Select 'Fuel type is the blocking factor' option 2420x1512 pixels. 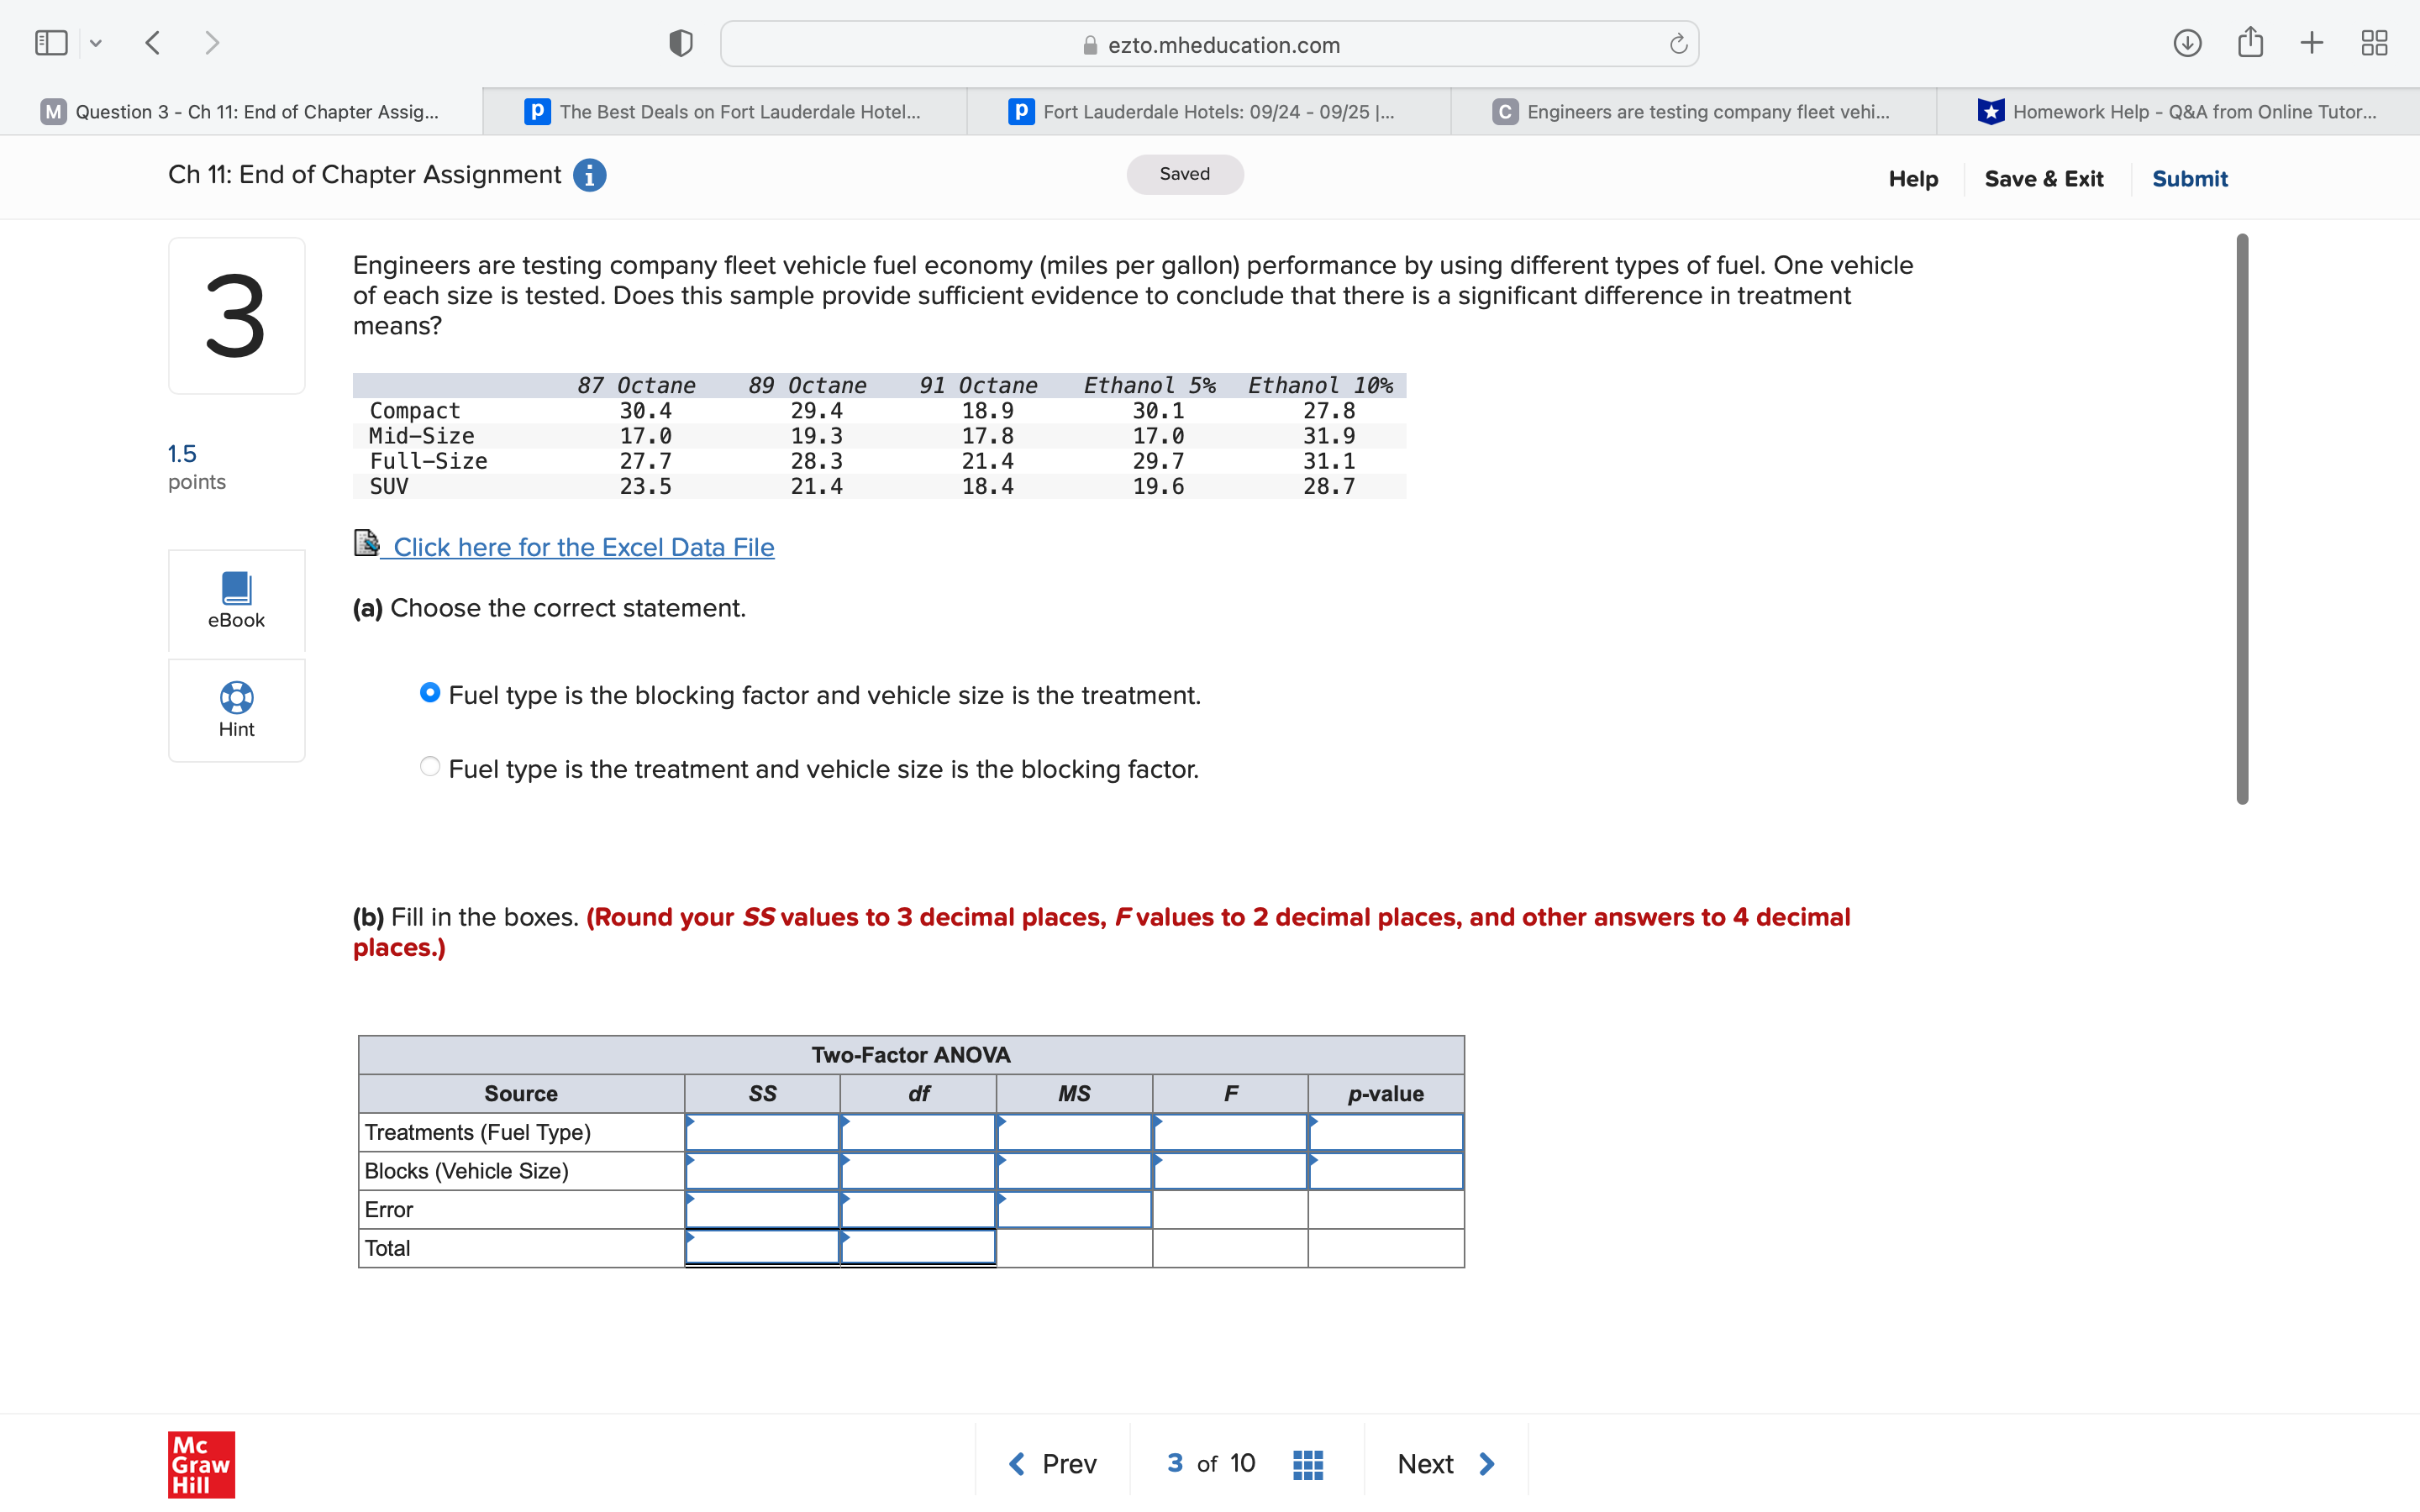point(430,693)
